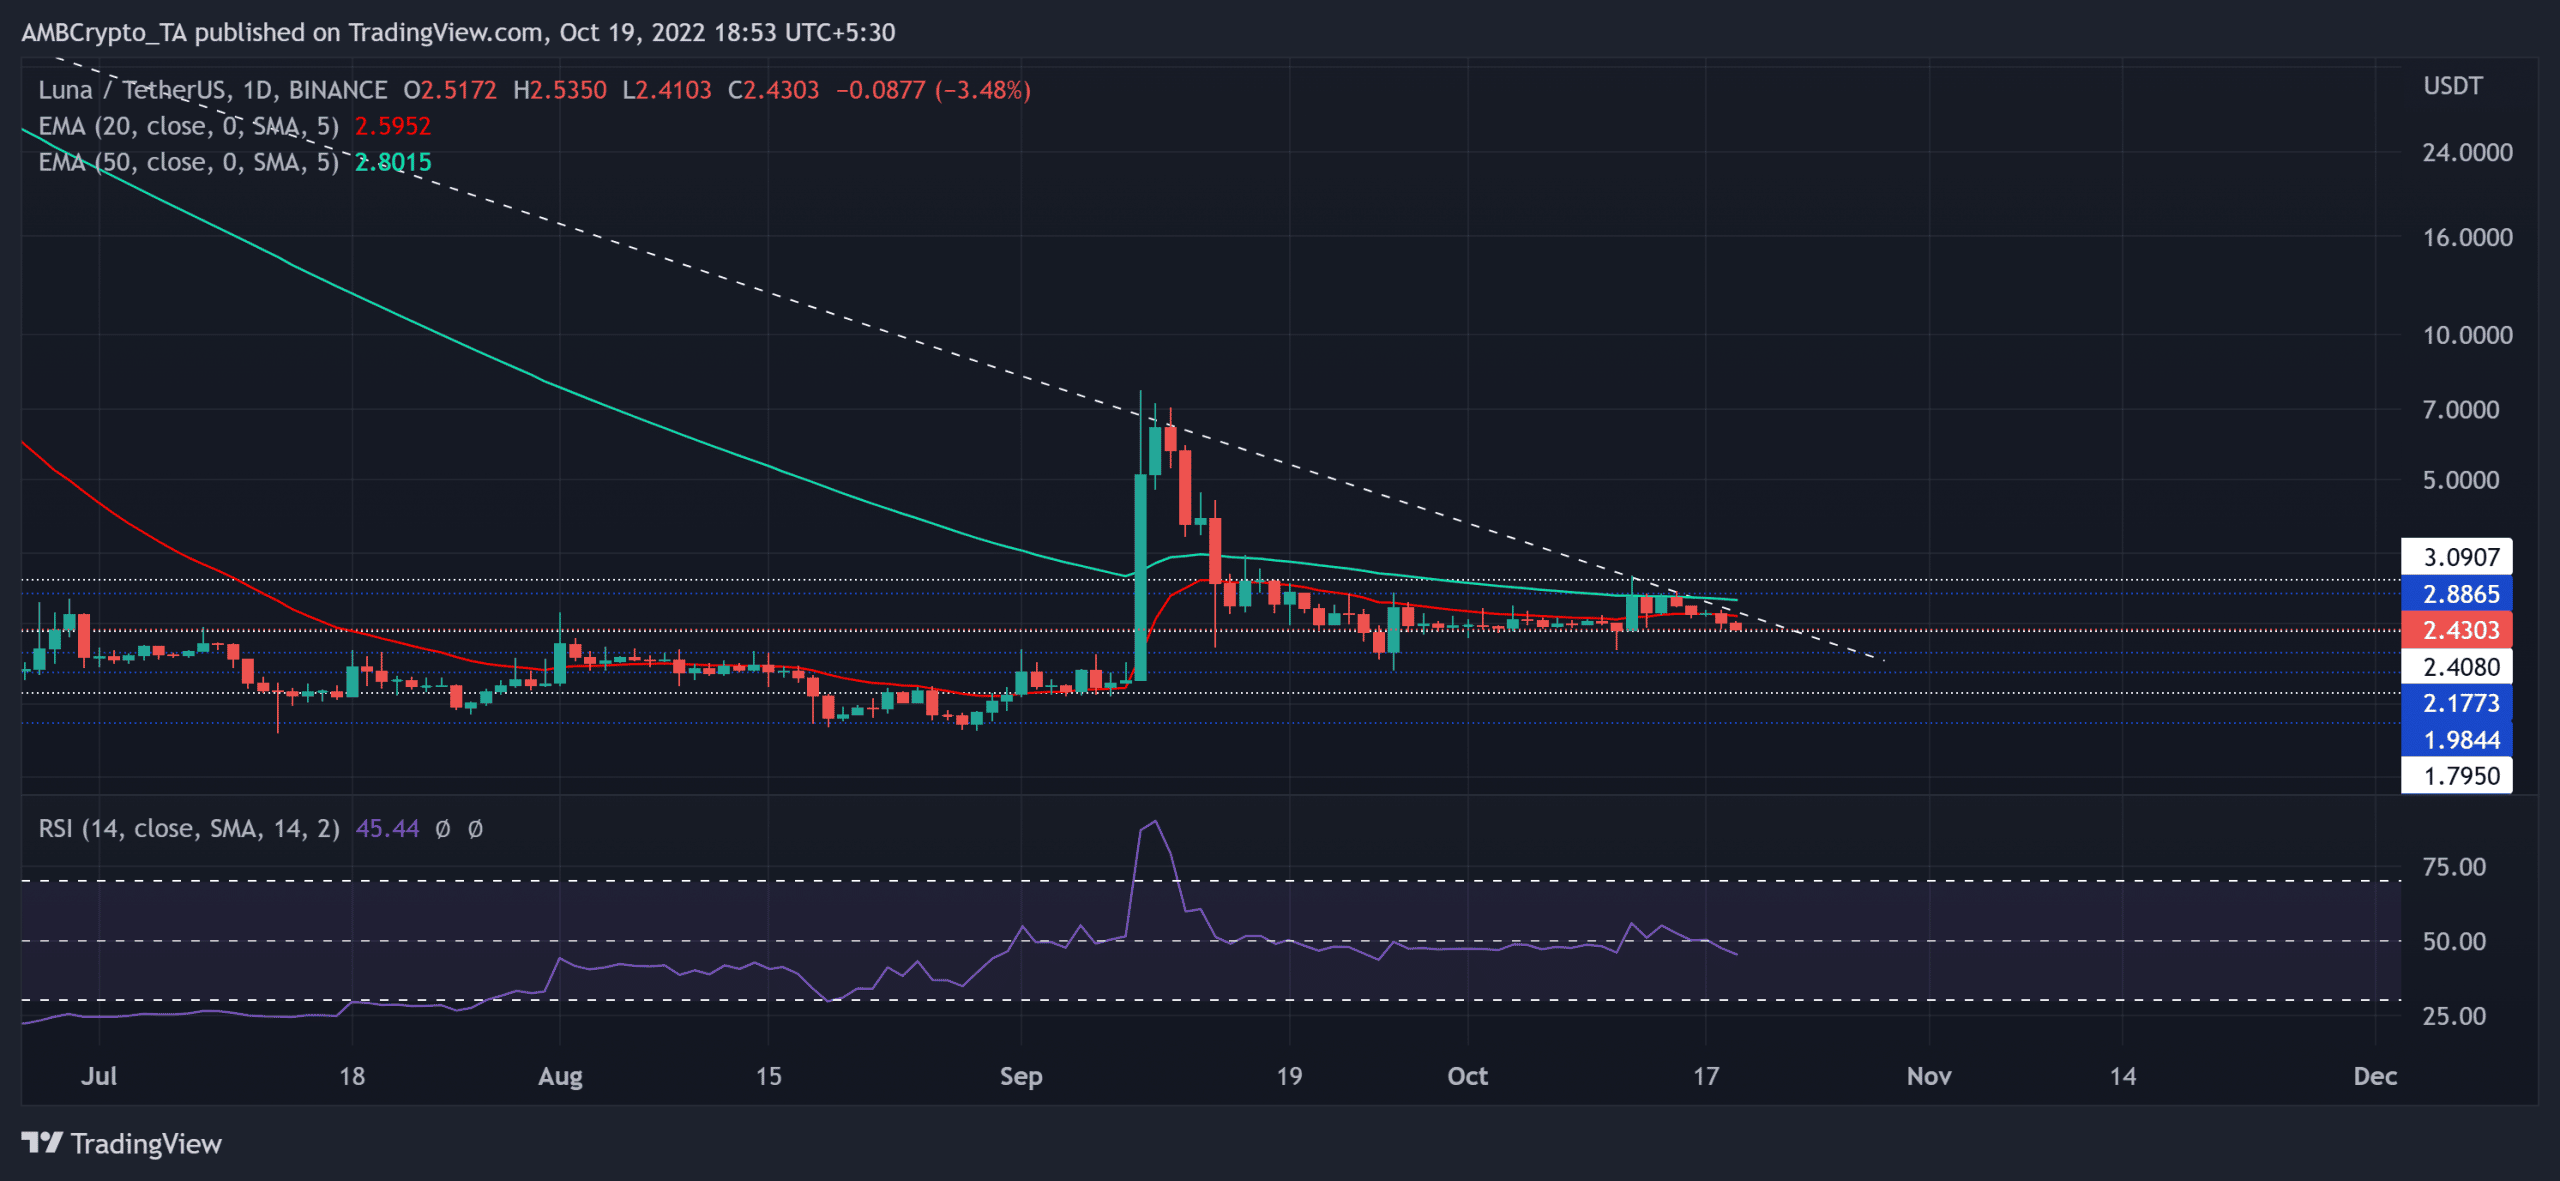Click the Jul date label

click(99, 1077)
